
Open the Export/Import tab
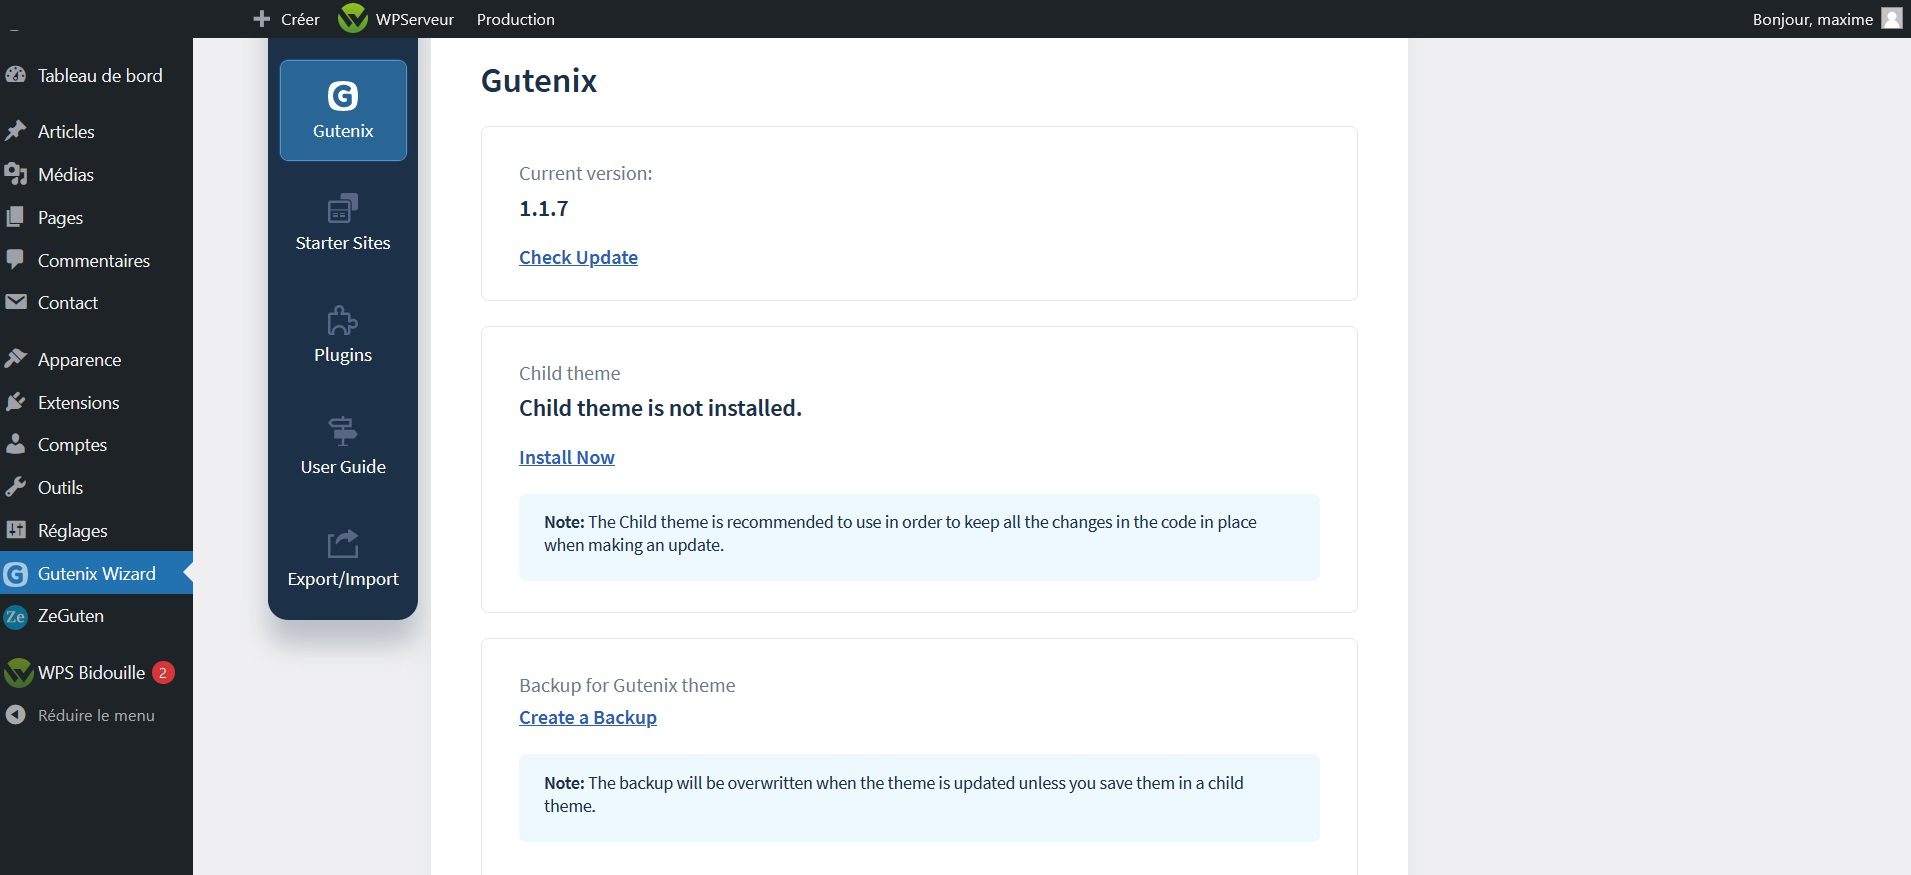tap(343, 558)
